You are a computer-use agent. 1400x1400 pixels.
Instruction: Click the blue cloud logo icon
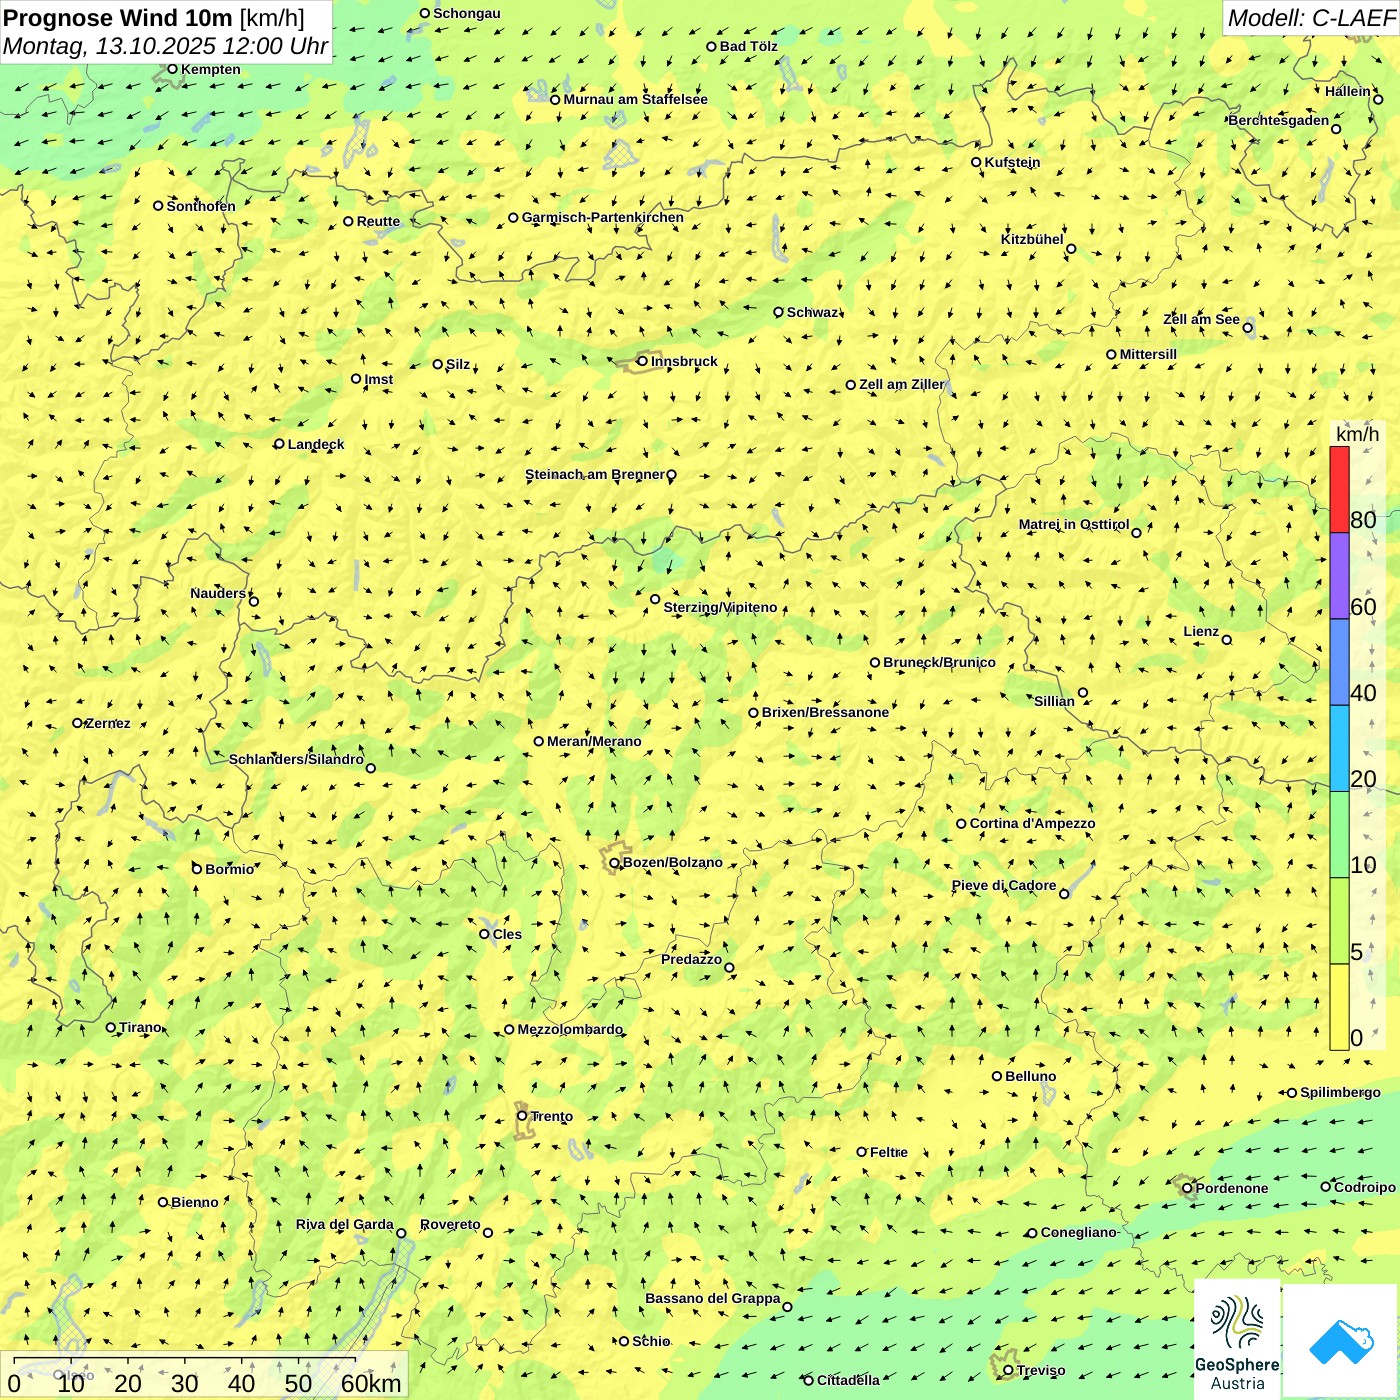point(1340,1341)
